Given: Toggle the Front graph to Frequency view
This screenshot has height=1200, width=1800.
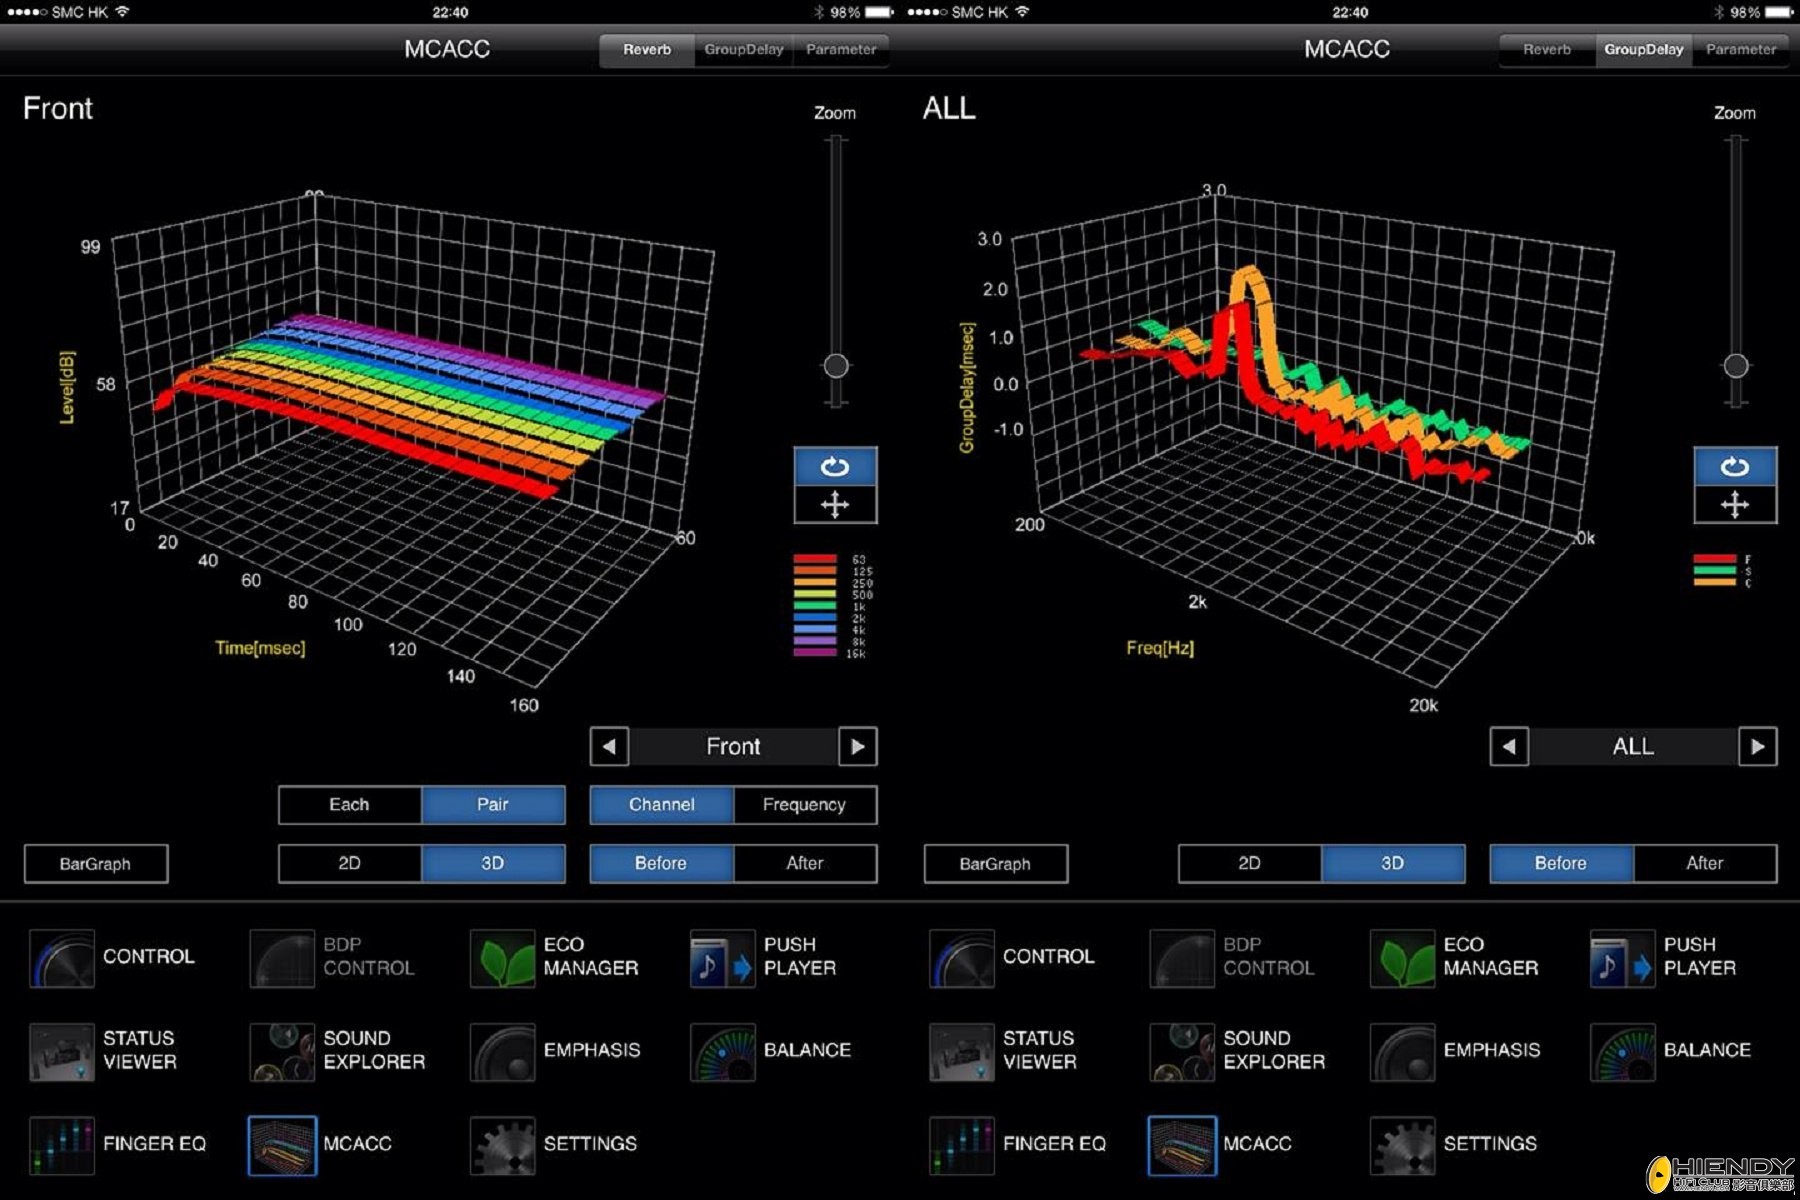Looking at the screenshot, I should tap(804, 805).
